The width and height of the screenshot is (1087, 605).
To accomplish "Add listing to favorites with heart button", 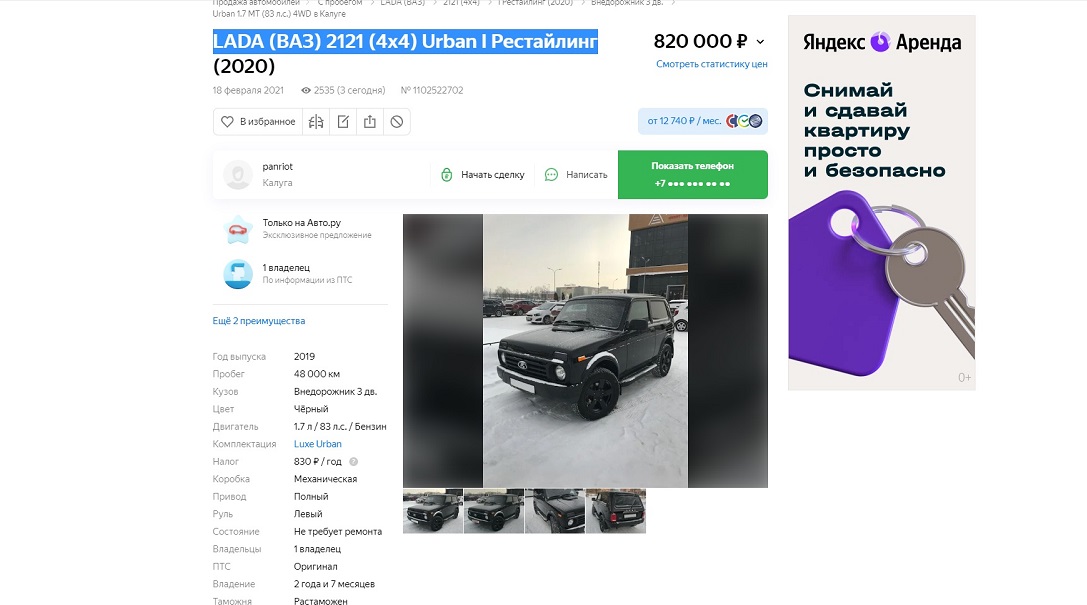I will [x=257, y=122].
